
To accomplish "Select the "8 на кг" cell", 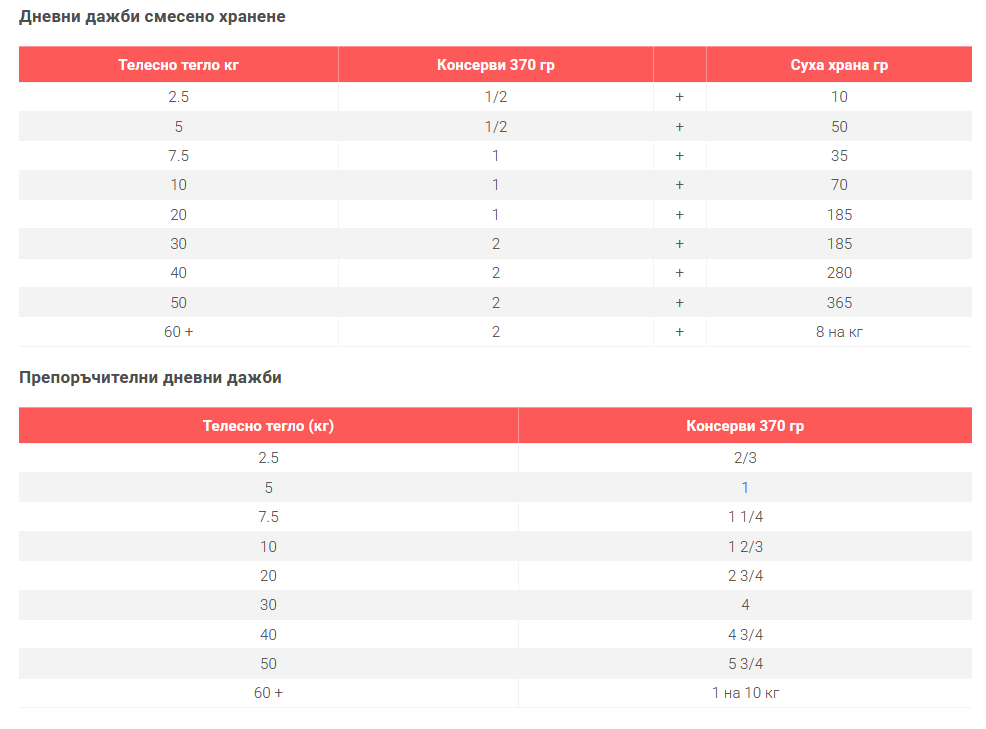I will click(839, 332).
